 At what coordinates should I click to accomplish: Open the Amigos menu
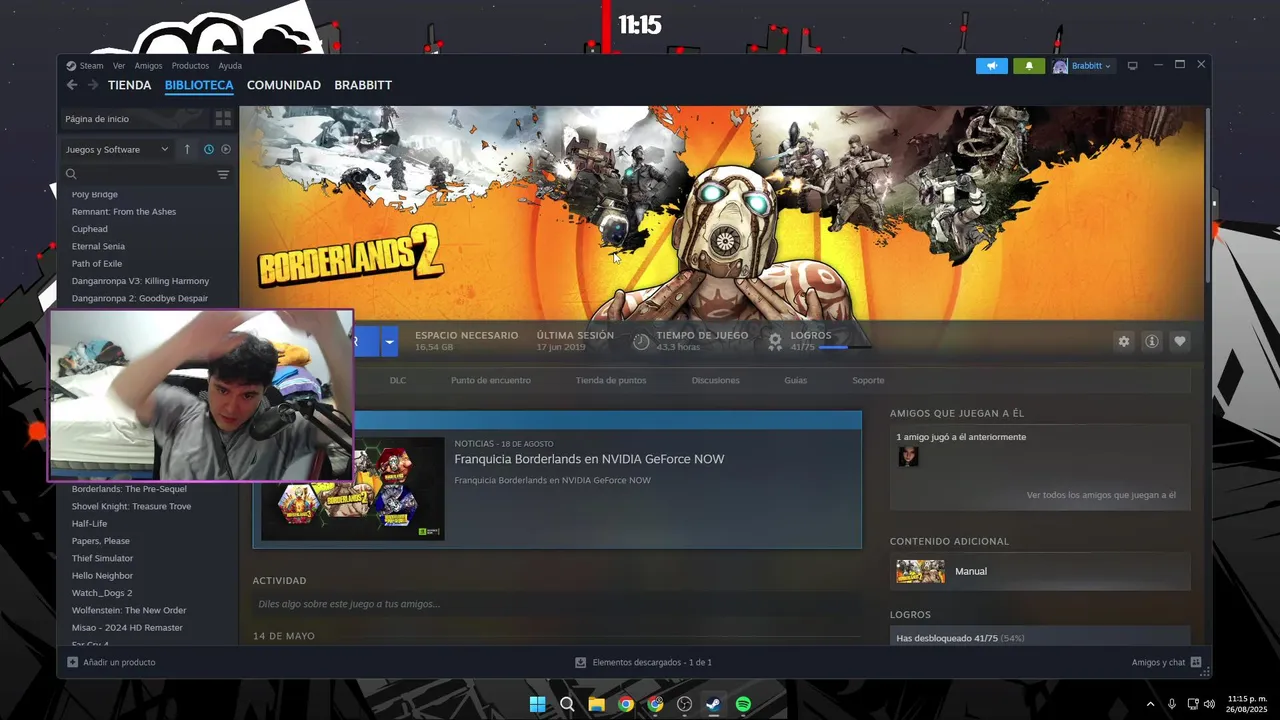(x=148, y=66)
